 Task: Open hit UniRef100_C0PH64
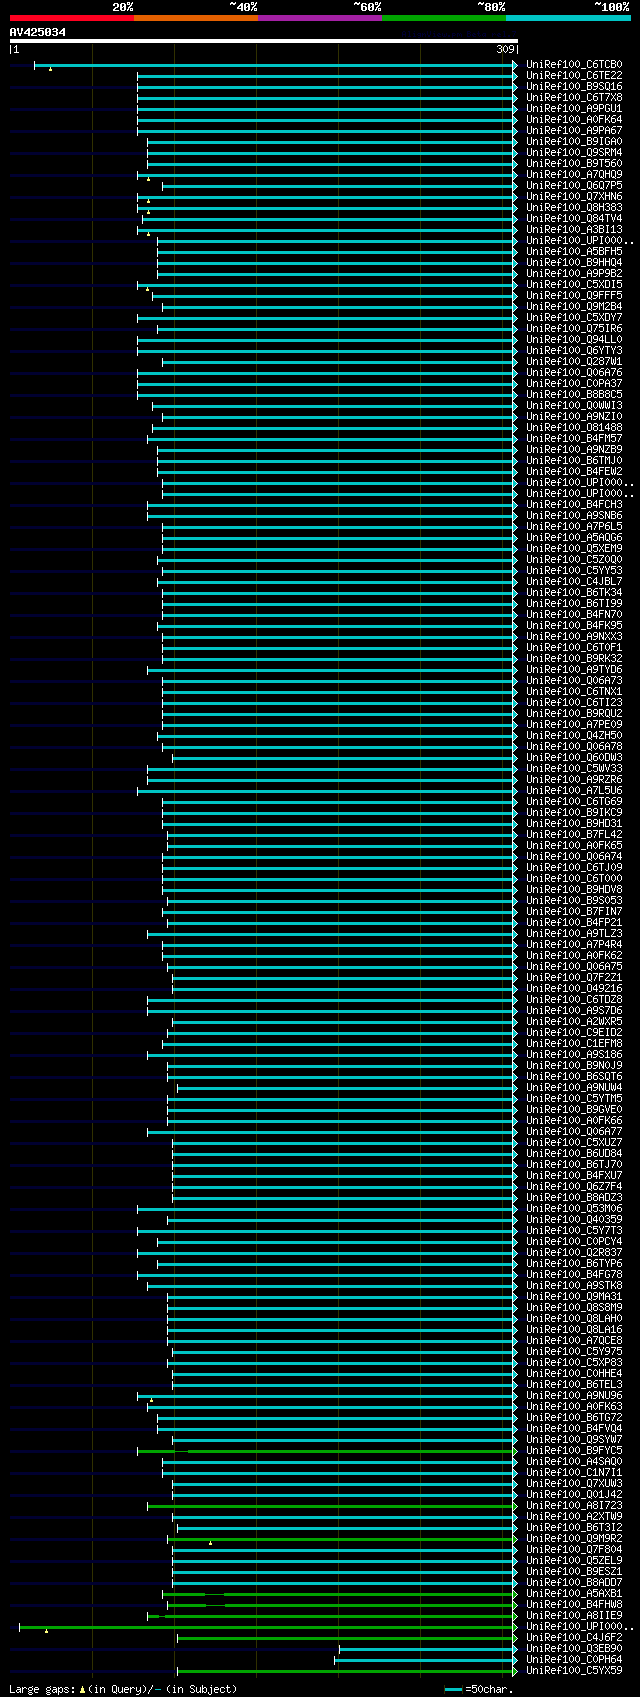574,1660
